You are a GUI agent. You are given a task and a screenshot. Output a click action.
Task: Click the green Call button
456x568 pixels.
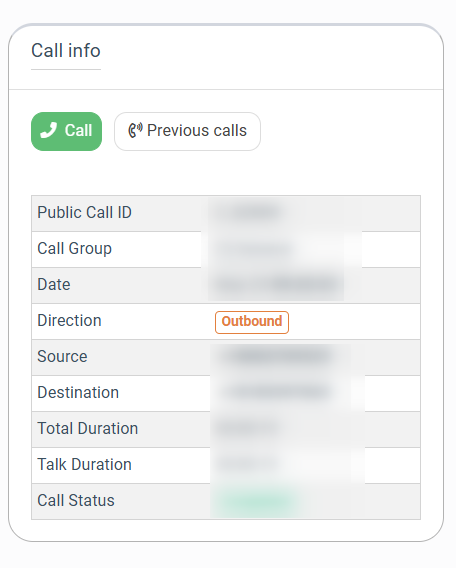[x=66, y=131]
